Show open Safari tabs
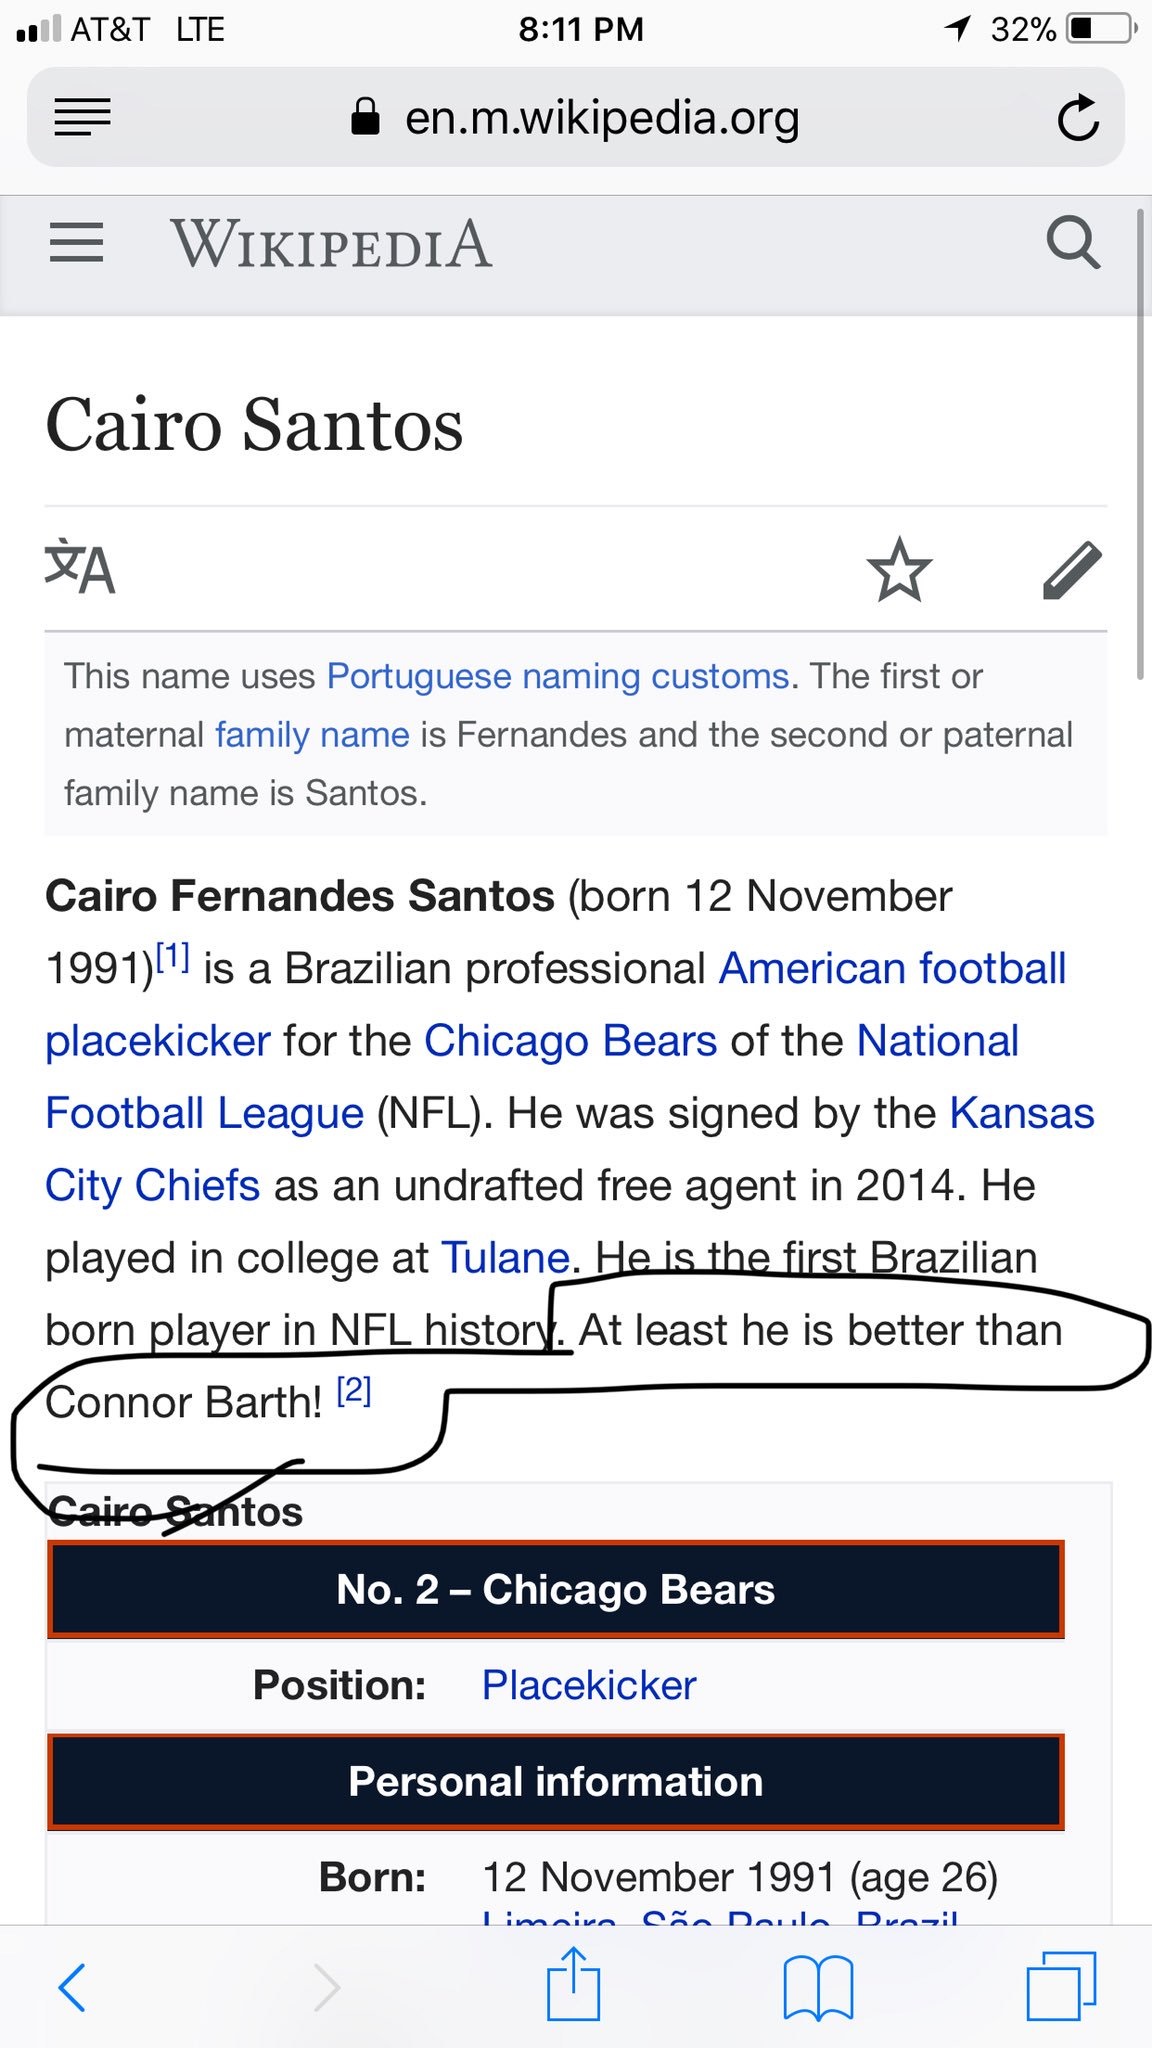 pyautogui.click(x=1061, y=1986)
